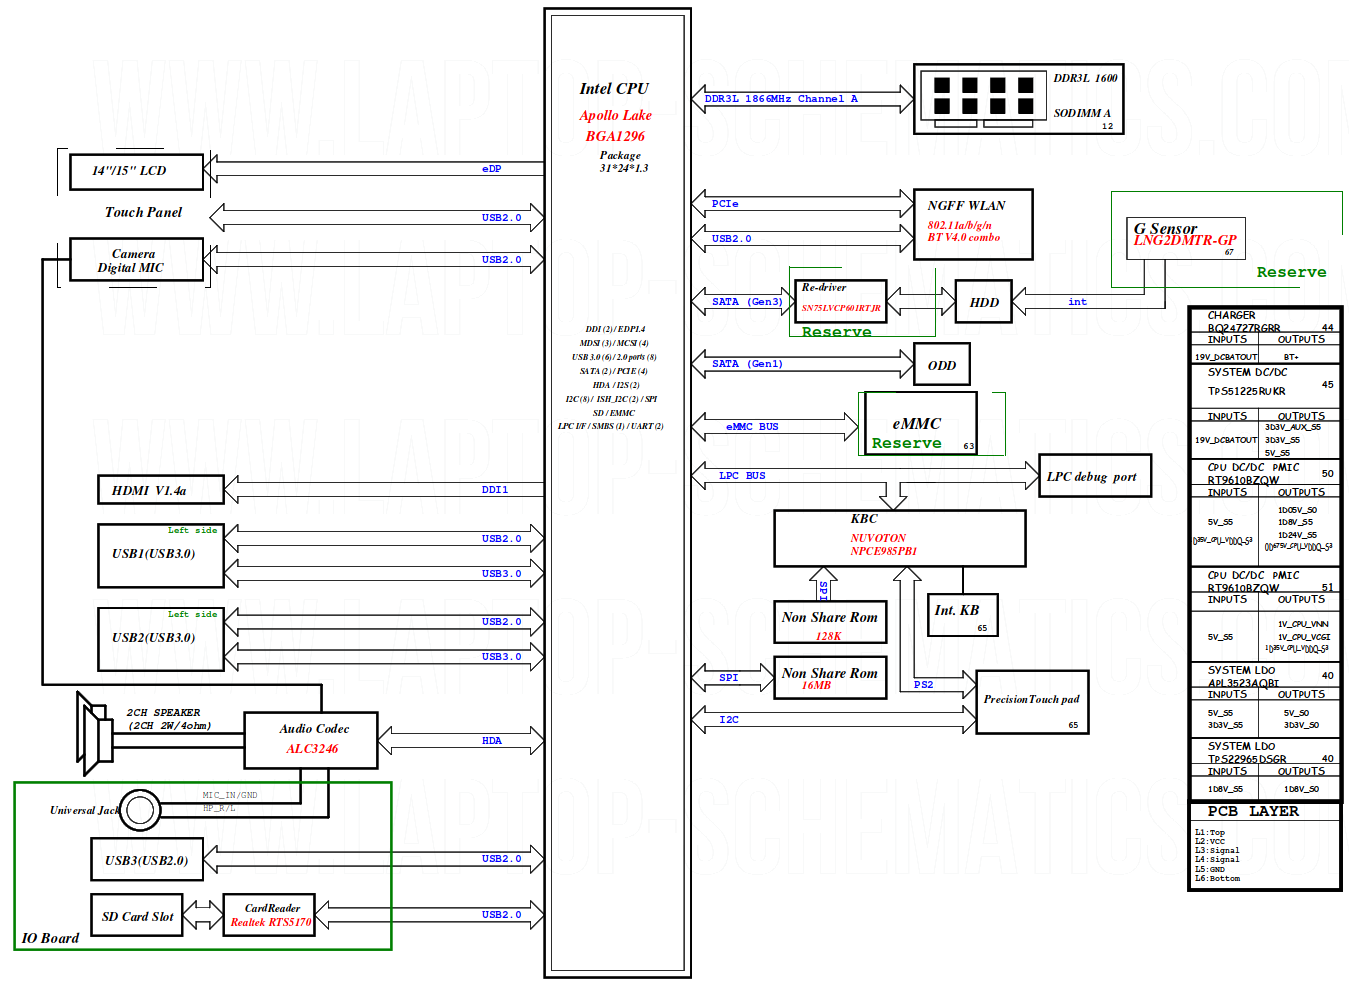The width and height of the screenshot is (1349, 987).
Task: Click the Intel CPU title text
Action: (614, 89)
